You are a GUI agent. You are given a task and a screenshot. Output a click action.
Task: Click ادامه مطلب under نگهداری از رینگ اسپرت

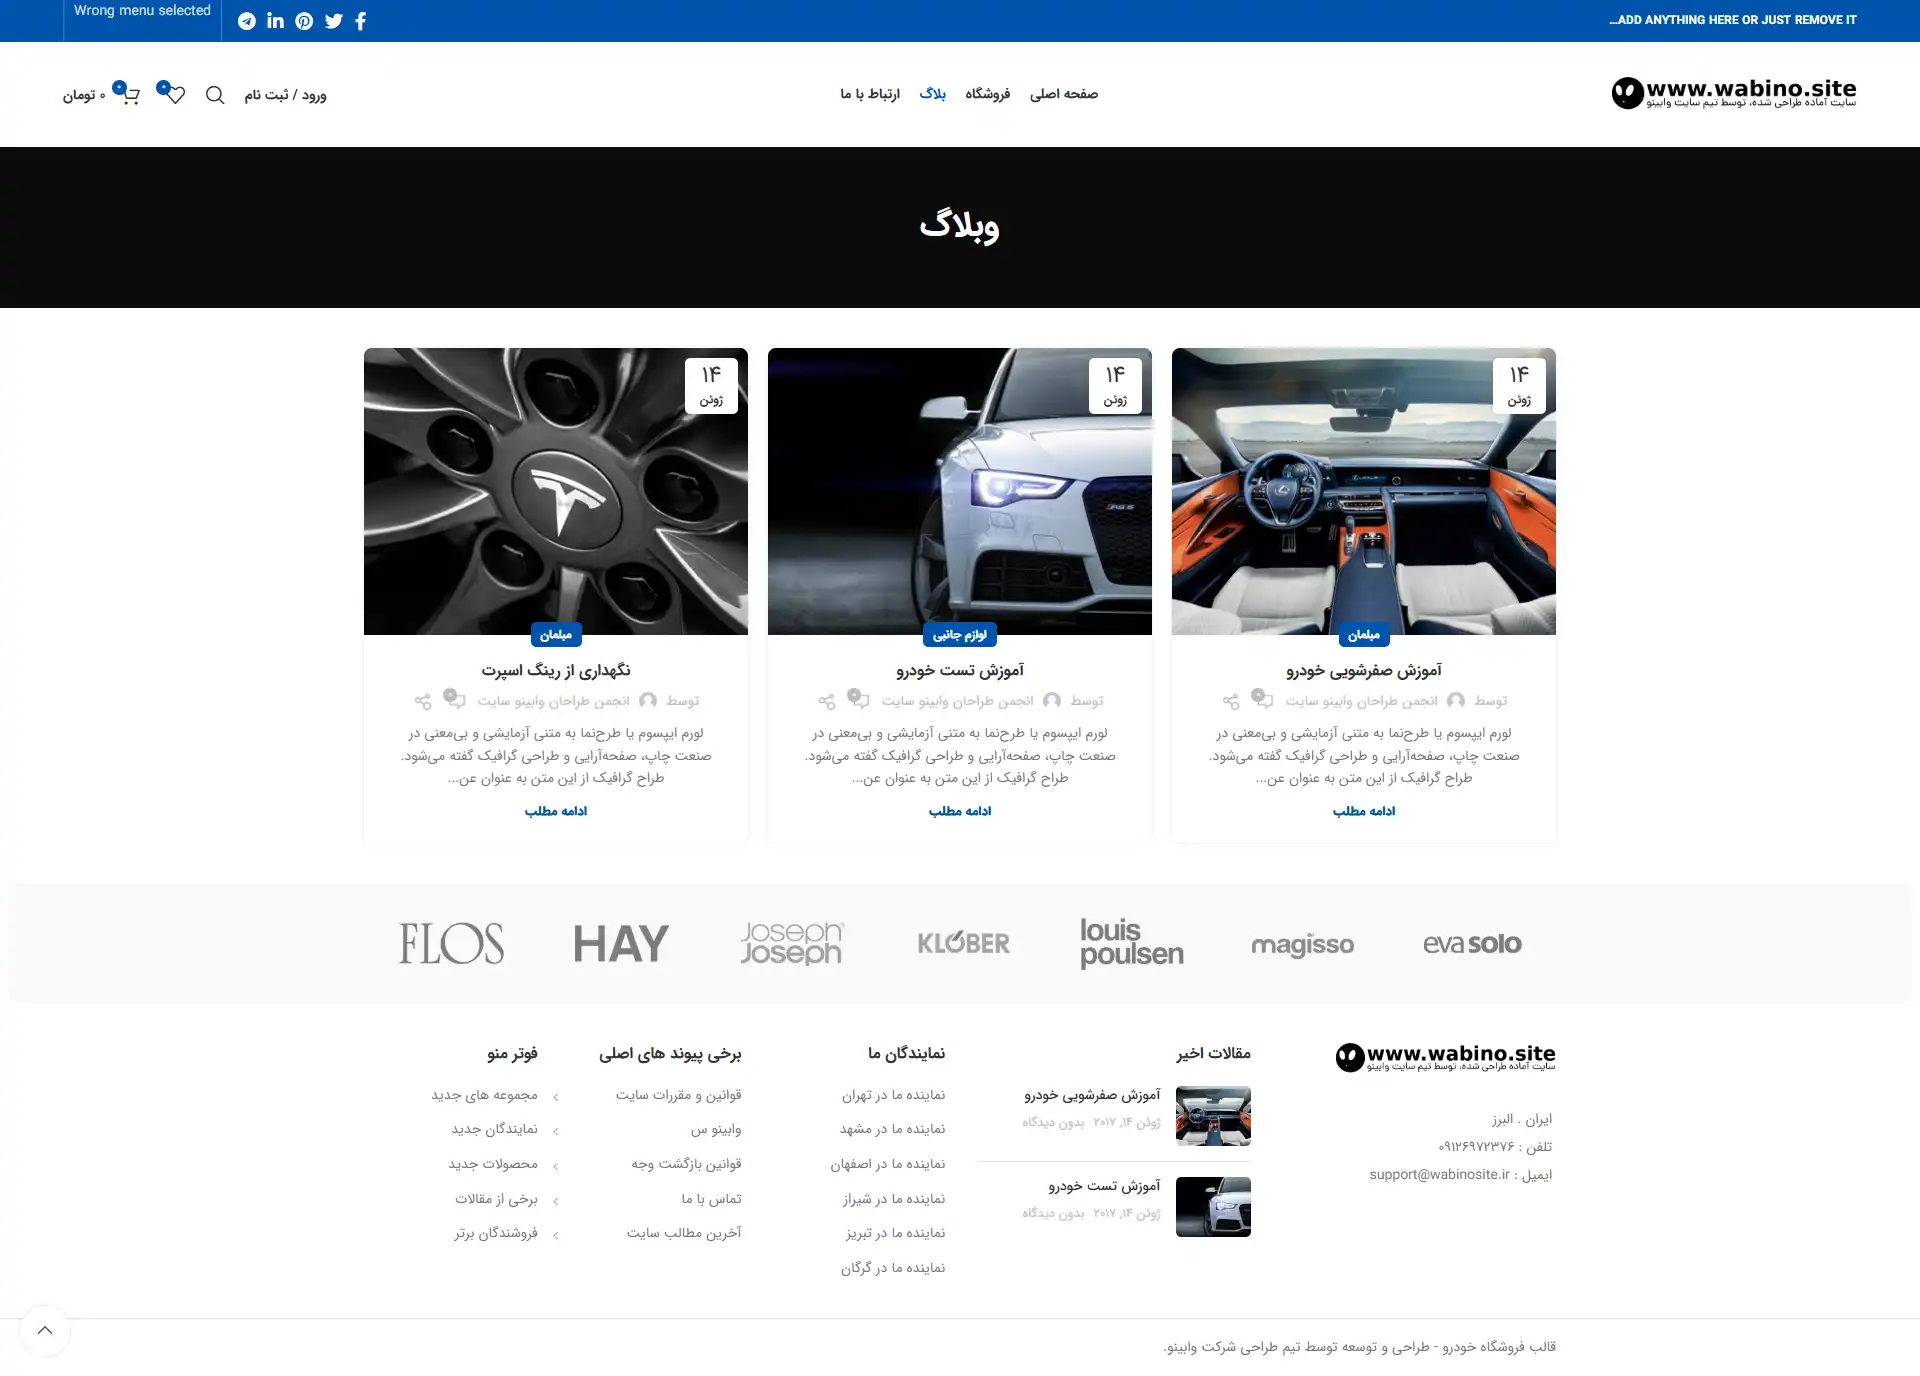click(556, 811)
